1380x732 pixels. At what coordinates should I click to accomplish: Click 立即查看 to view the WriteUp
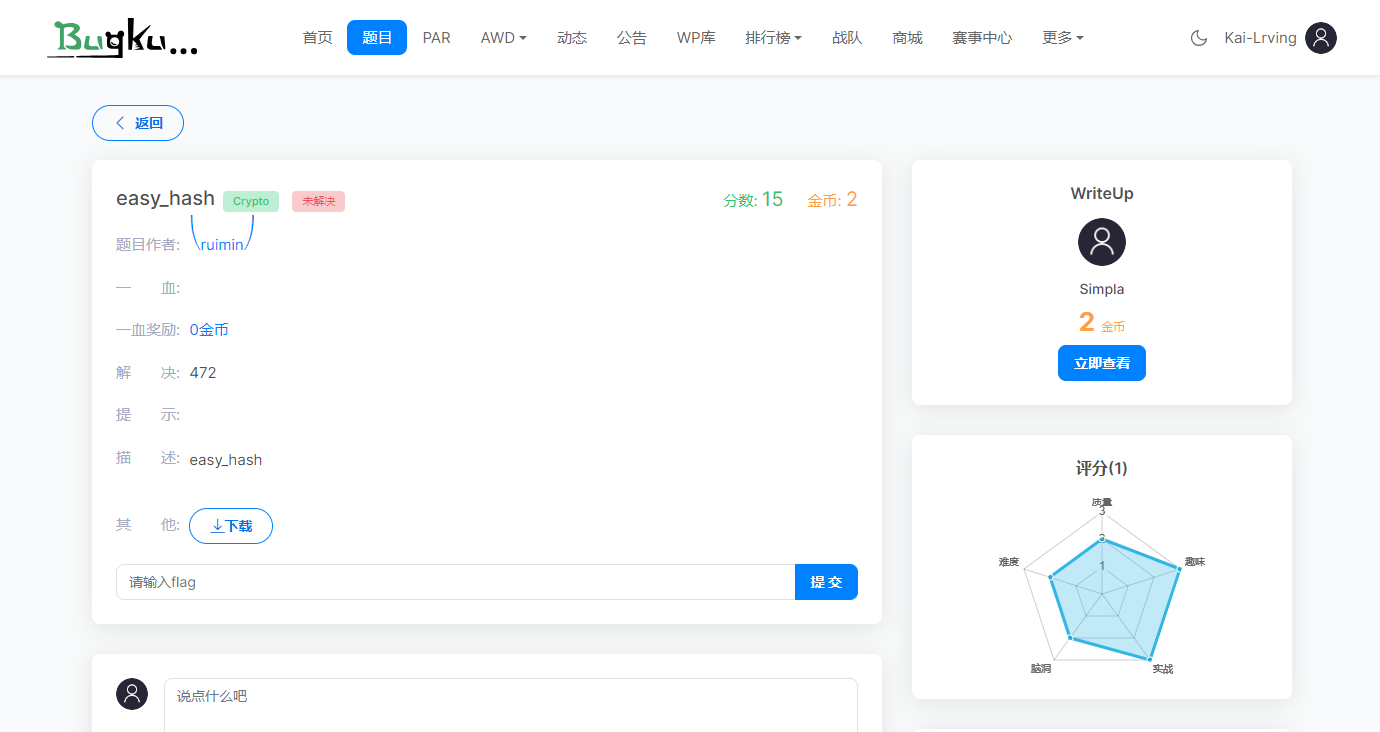(x=1101, y=363)
